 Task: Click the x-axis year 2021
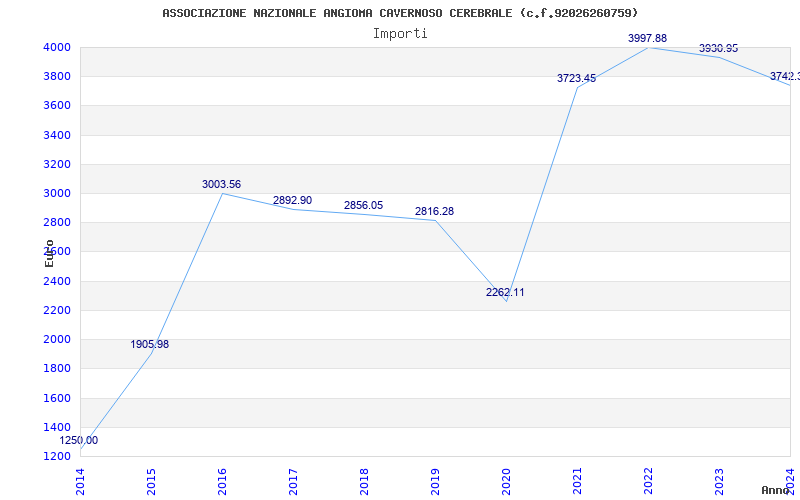[x=577, y=482]
